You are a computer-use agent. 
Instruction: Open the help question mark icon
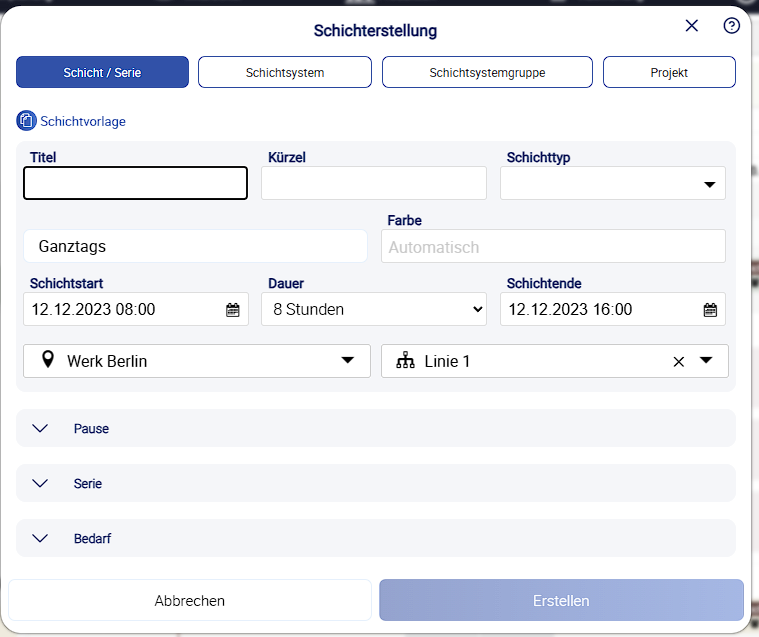pos(731,26)
